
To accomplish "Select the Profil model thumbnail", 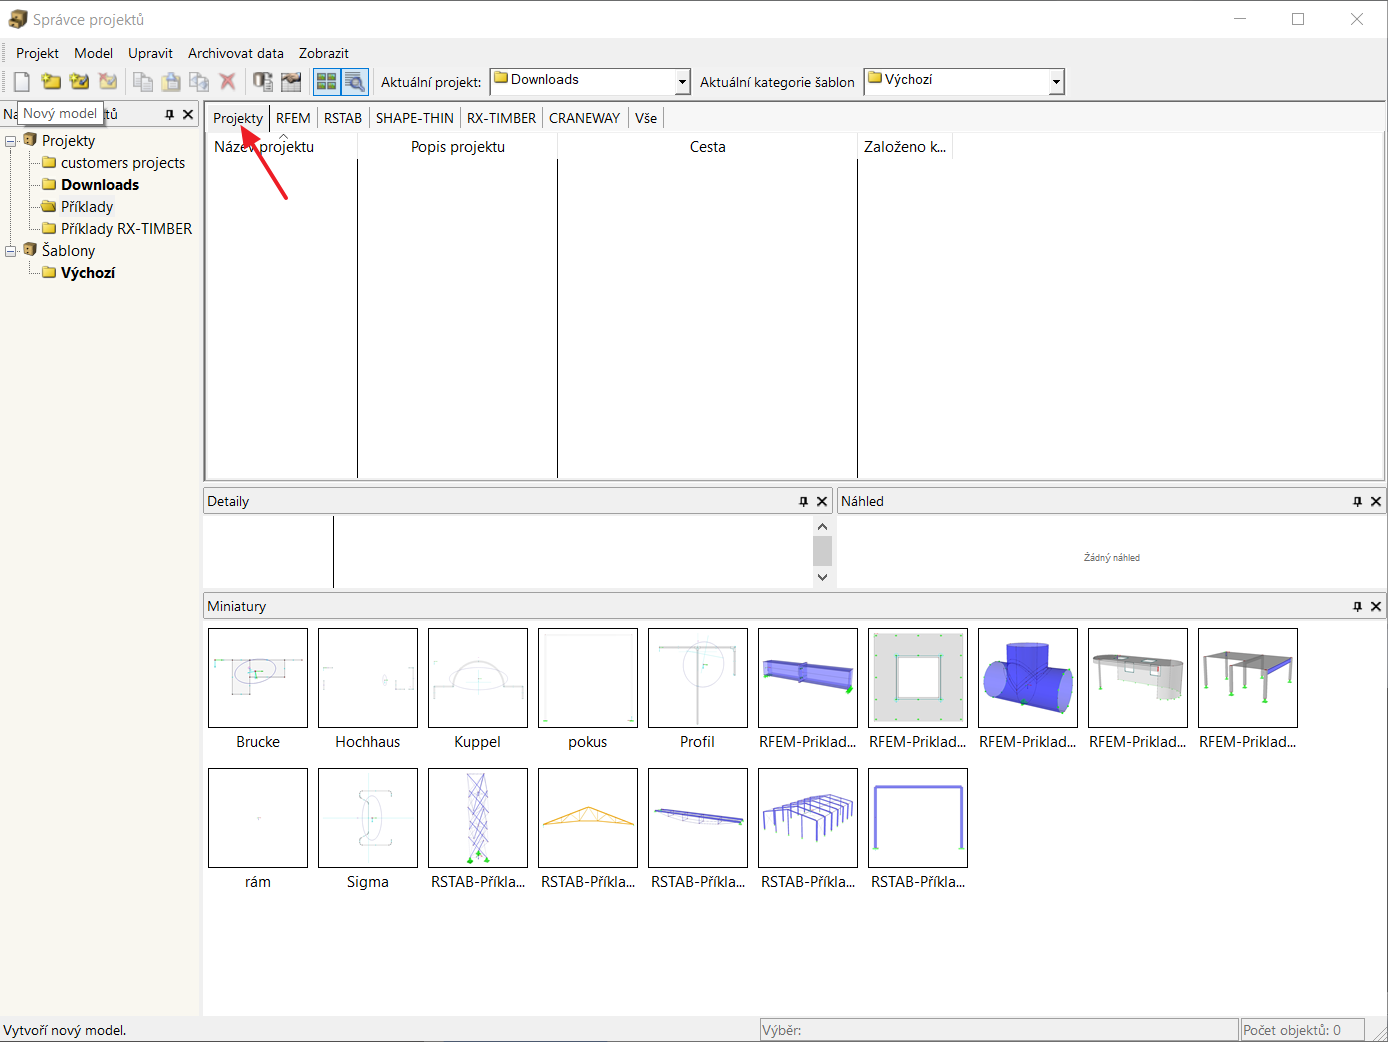I will pyautogui.click(x=698, y=678).
